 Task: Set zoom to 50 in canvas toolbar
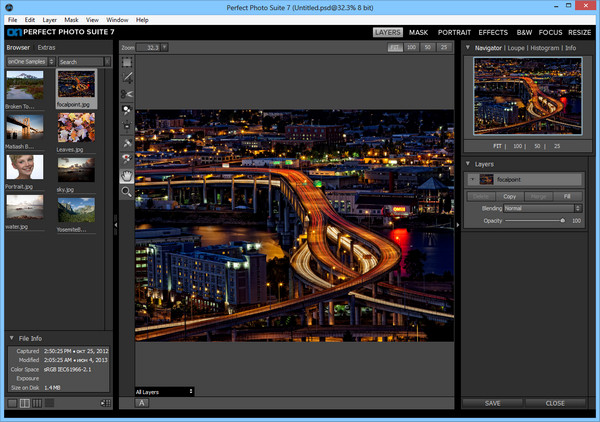427,47
